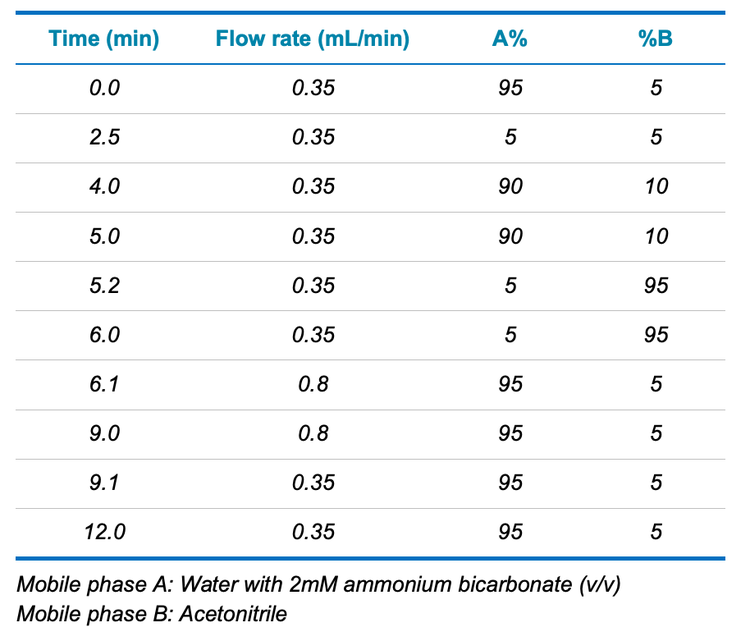The height and width of the screenshot is (641, 750).
Task: Click the Mobile phase A footnote text
Action: point(318,584)
